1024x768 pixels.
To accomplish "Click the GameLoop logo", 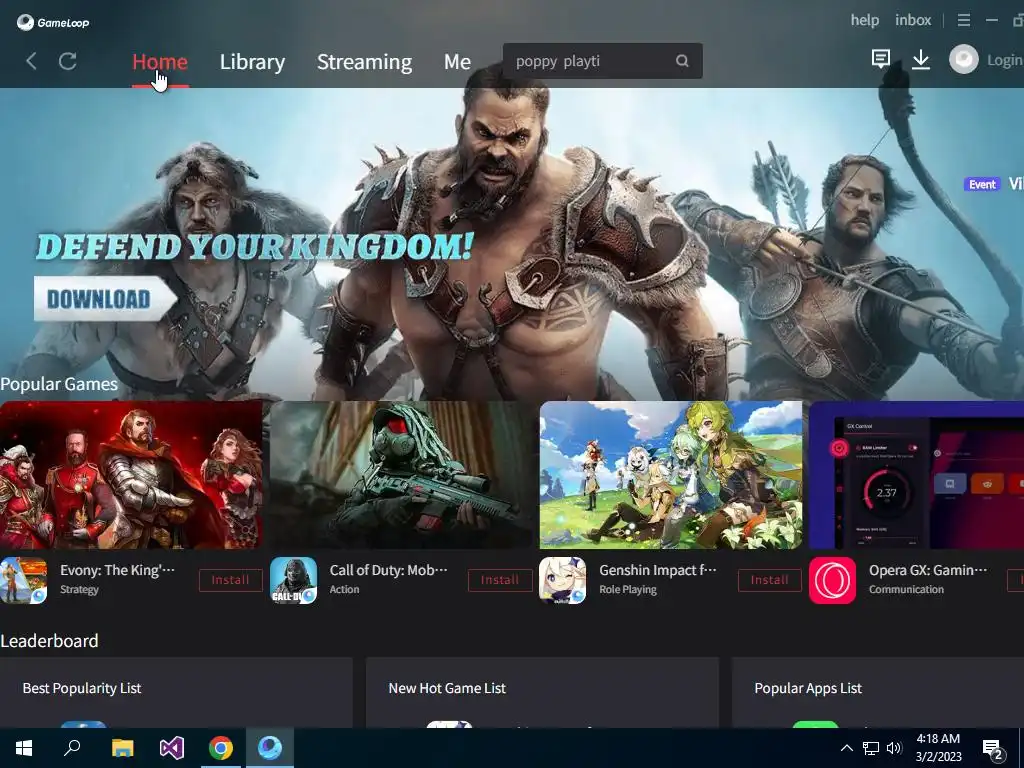I will click(53, 22).
